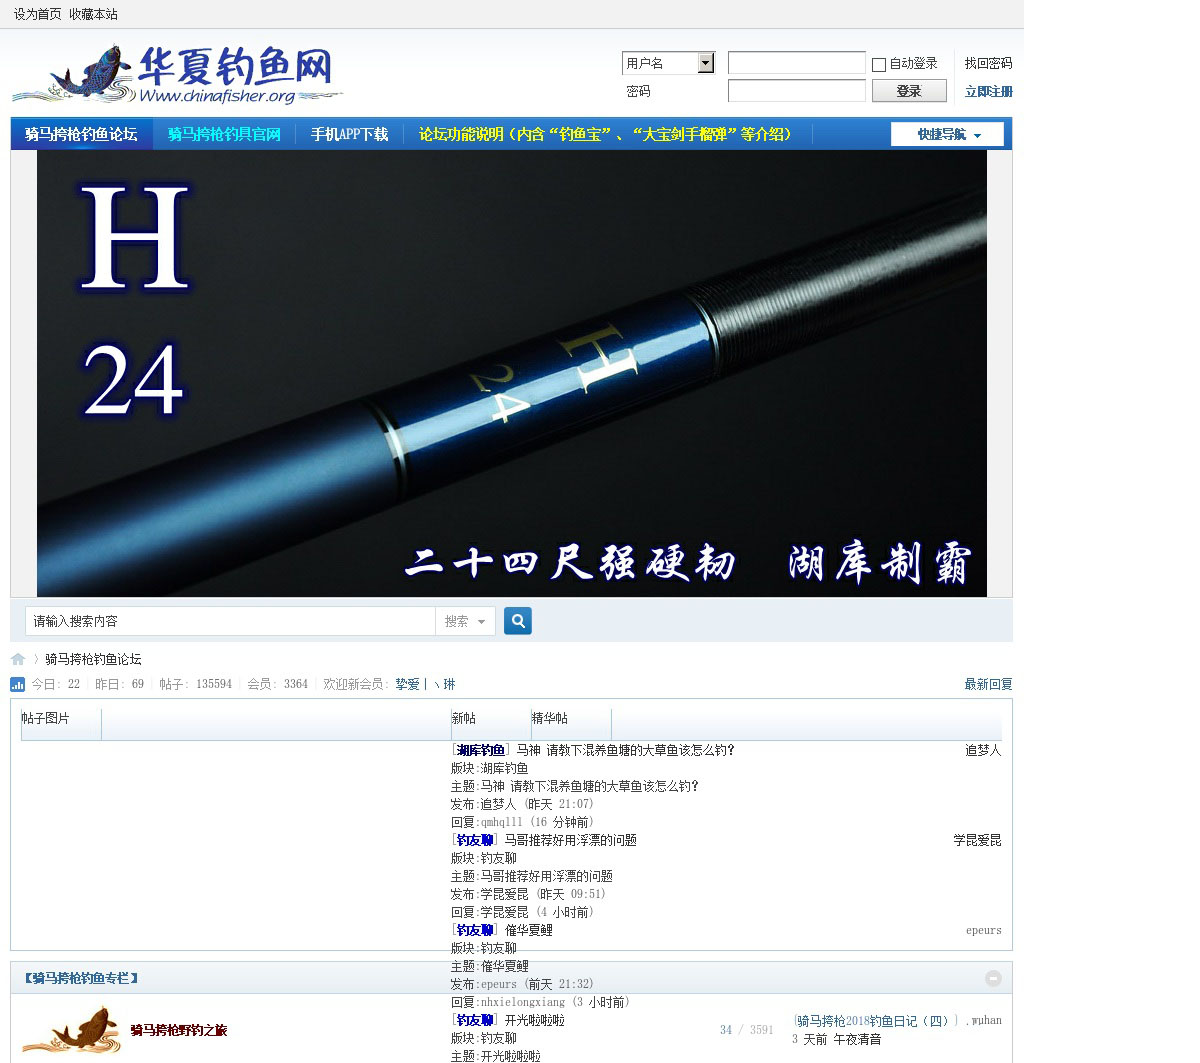Expand the 快捷导航 menu
The height and width of the screenshot is (1063, 1200).
pyautogui.click(x=947, y=134)
